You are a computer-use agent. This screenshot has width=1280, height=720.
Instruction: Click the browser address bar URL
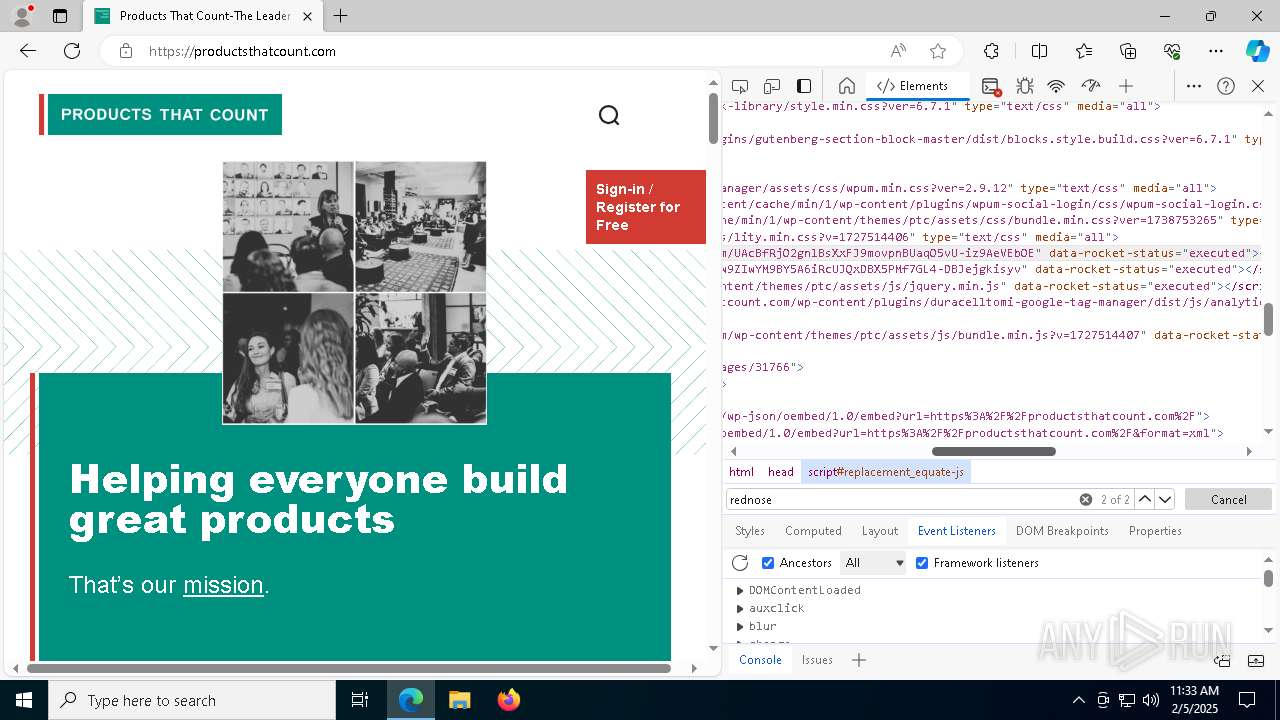[242, 51]
